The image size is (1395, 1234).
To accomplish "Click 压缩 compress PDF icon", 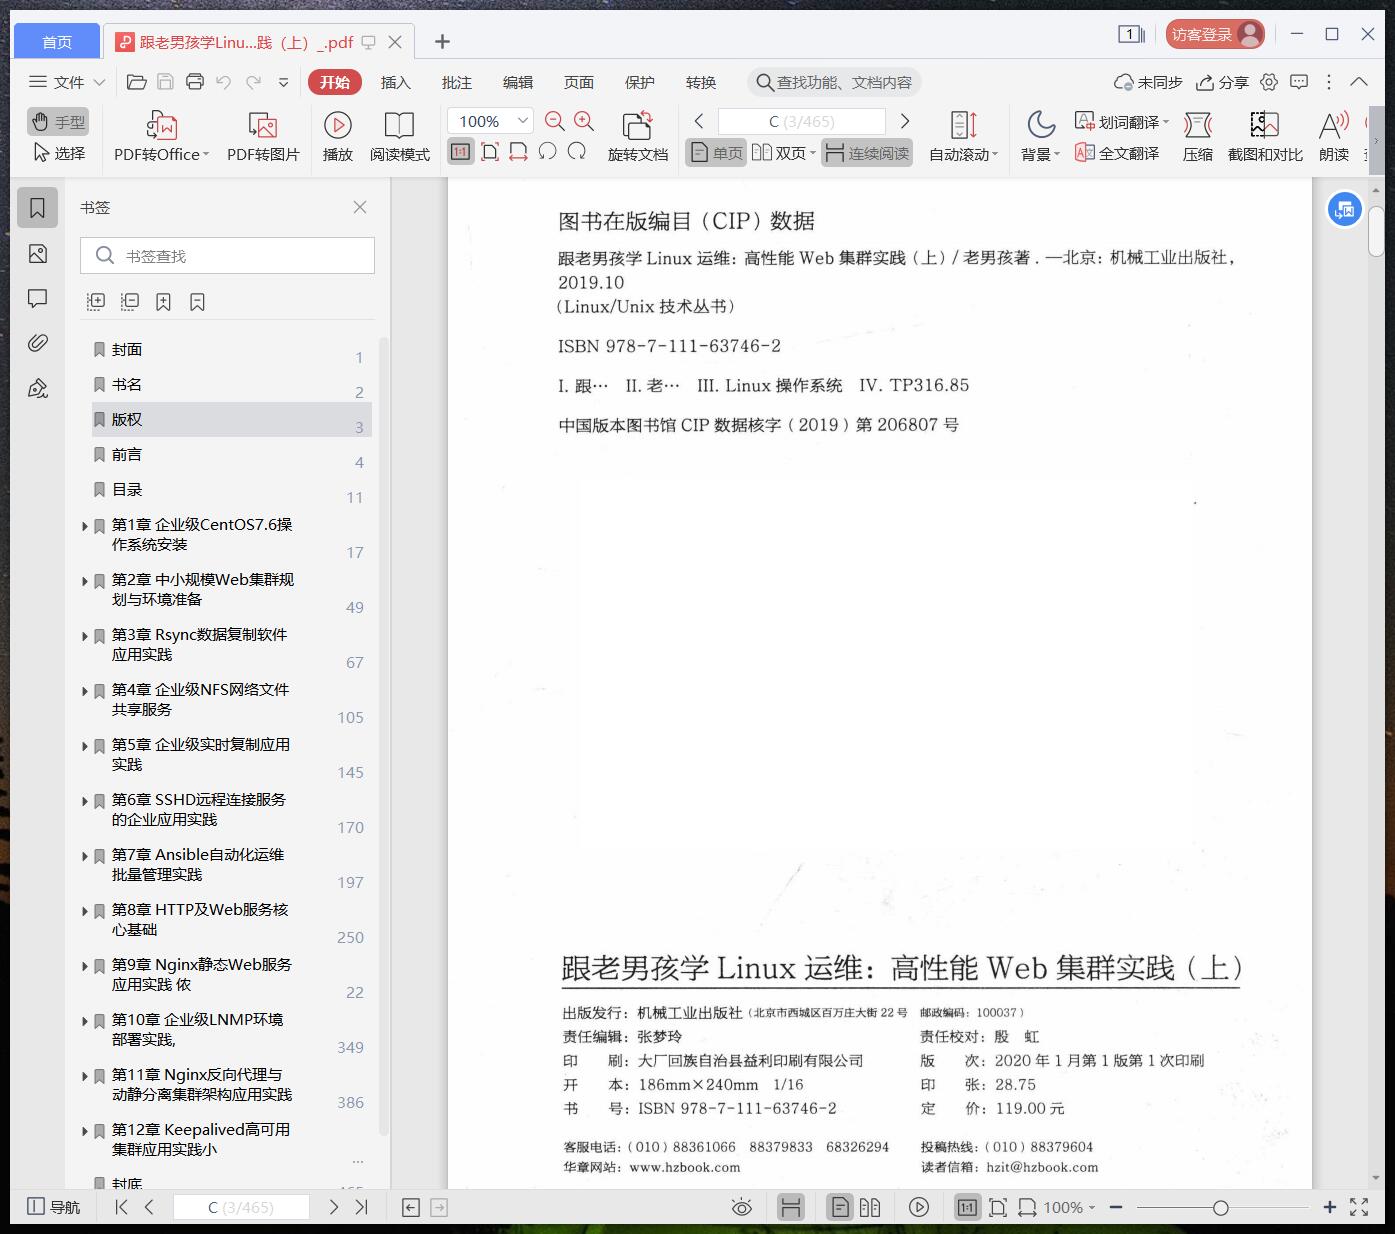I will [1198, 136].
